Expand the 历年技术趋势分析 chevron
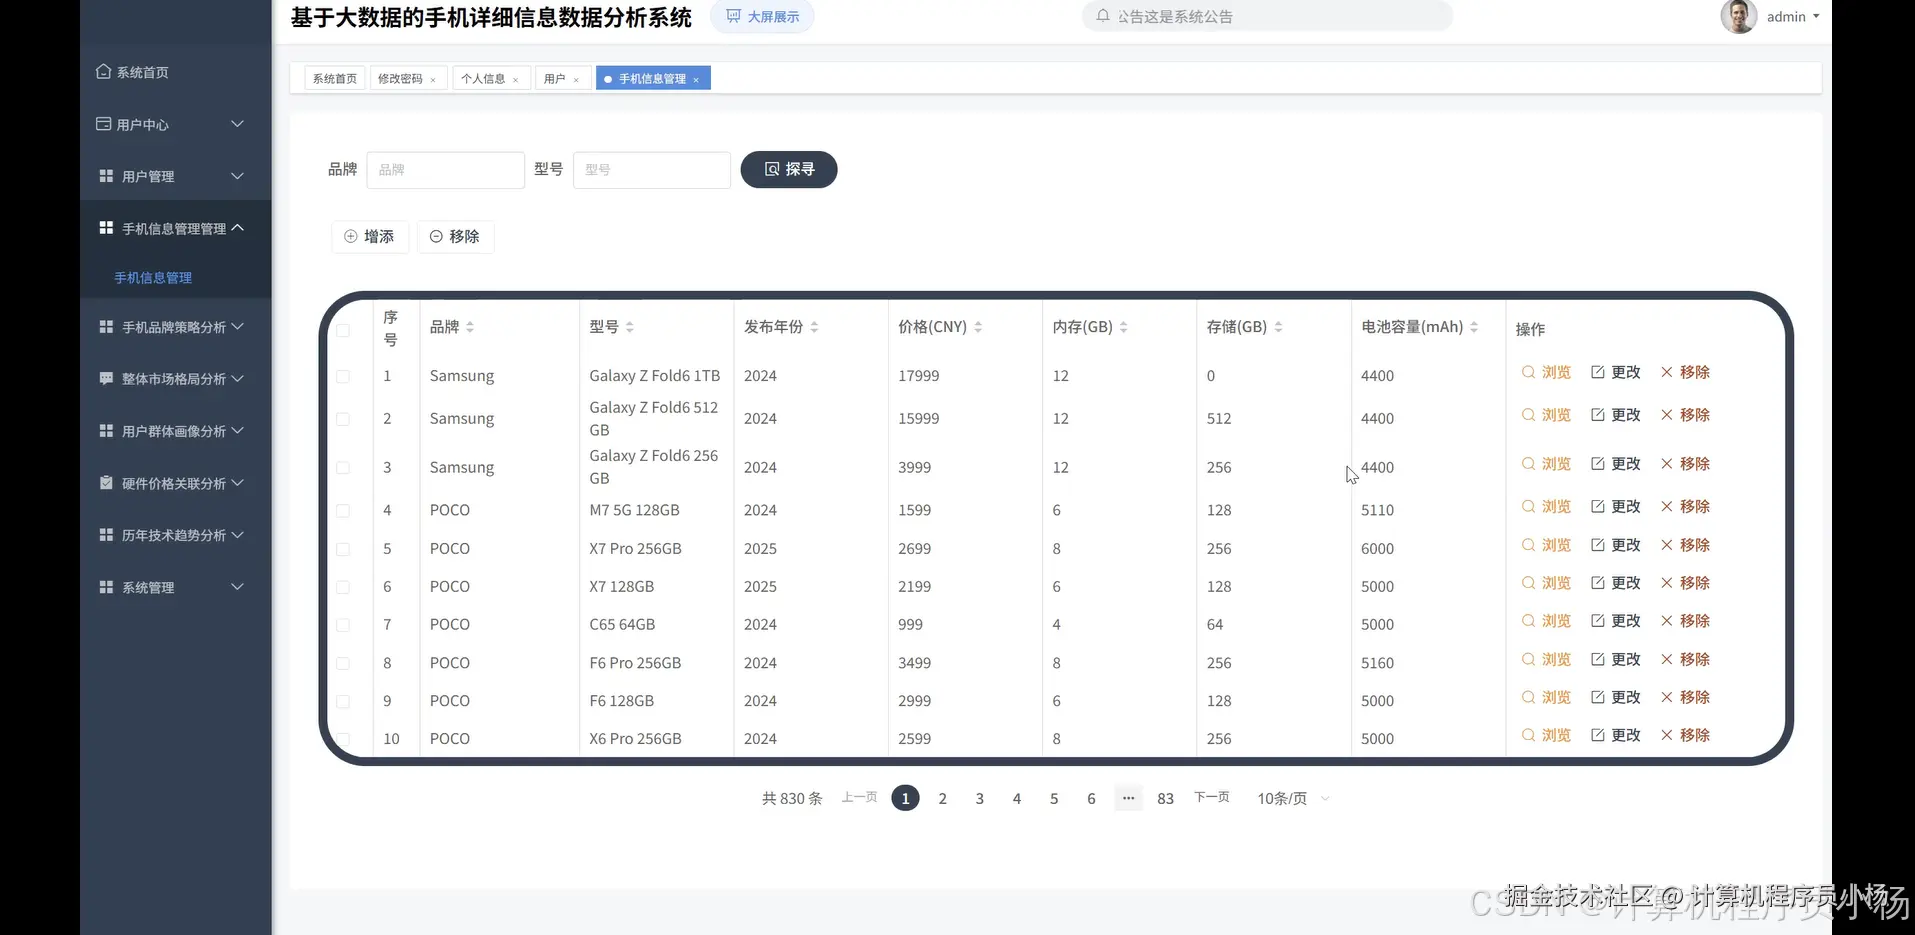The image size is (1915, 935). [x=237, y=535]
